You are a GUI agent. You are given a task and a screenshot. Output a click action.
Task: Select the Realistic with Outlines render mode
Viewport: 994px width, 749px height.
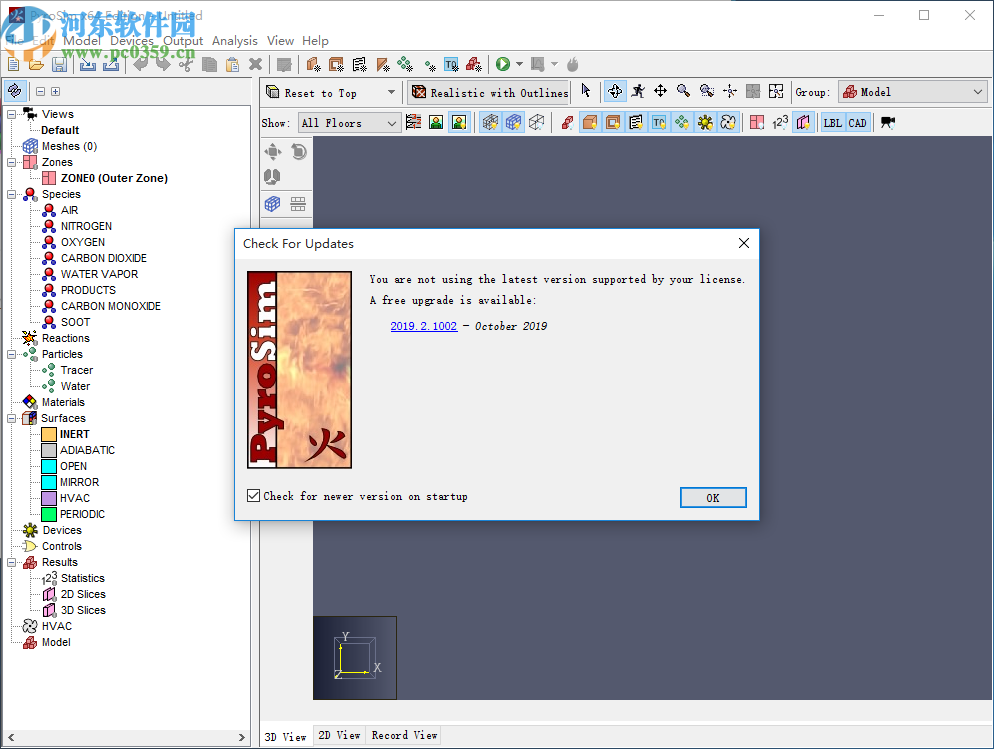(489, 91)
